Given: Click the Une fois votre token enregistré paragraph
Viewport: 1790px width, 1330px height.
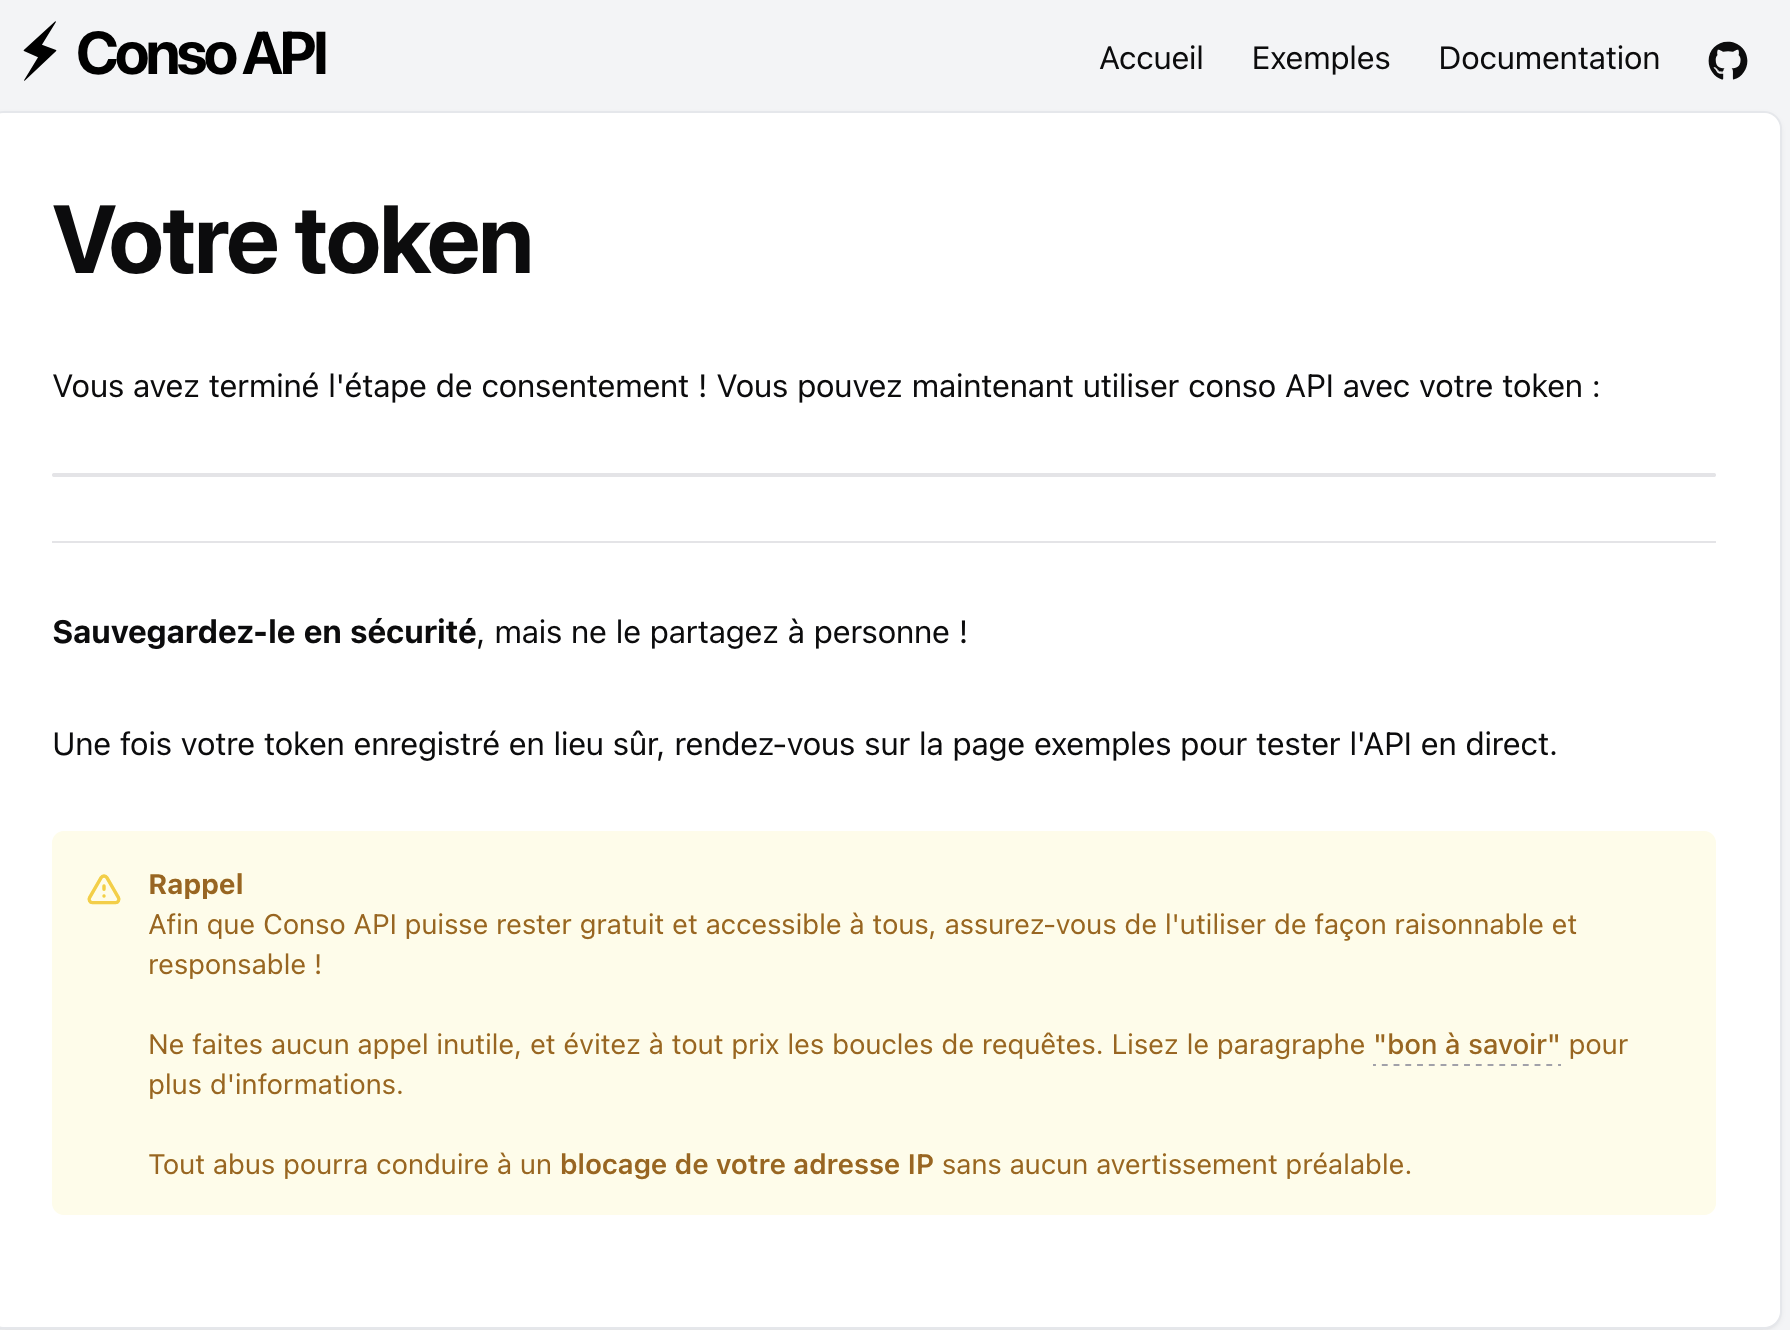Looking at the screenshot, I should [805, 744].
